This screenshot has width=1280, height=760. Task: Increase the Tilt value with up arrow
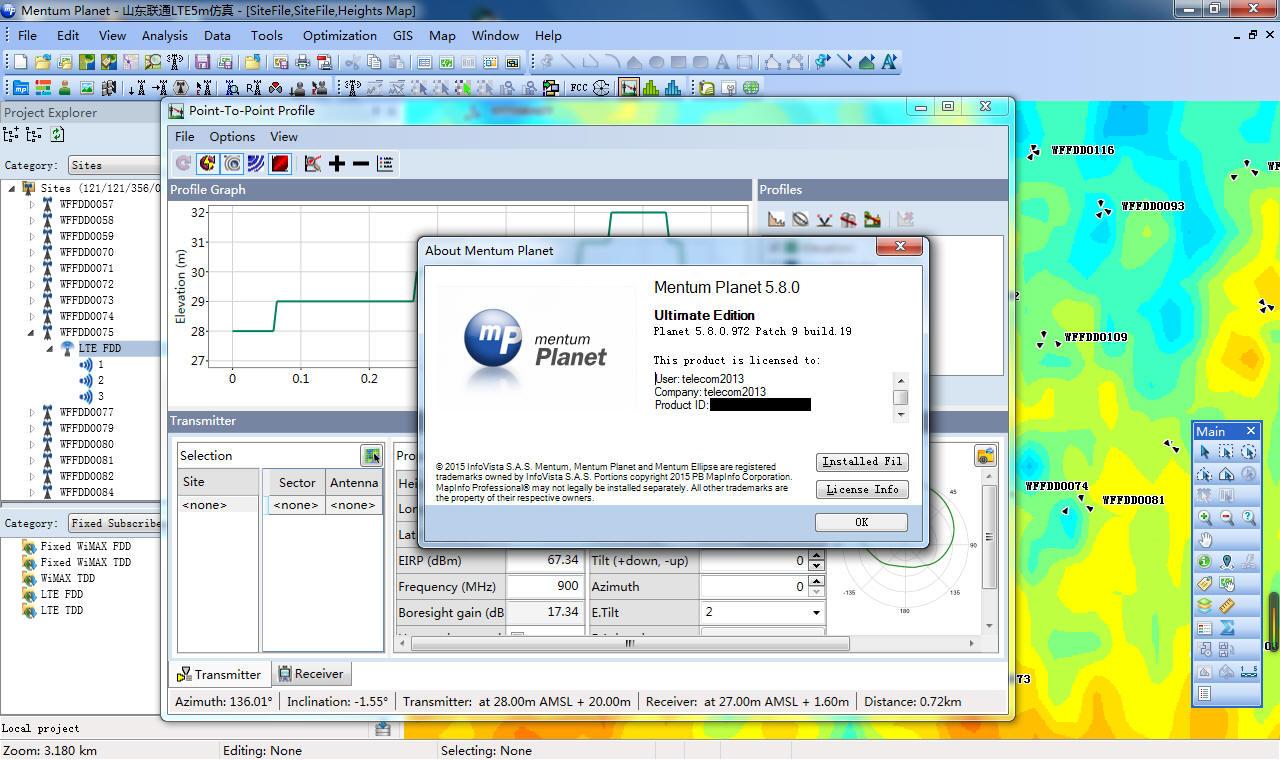click(x=816, y=555)
